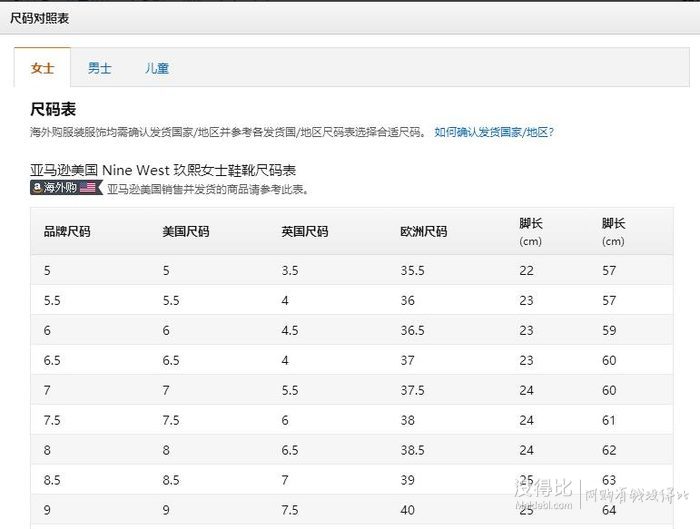700x529 pixels.
Task: Open the 如何确认发货国家/地区? link
Action: pyautogui.click(x=494, y=132)
